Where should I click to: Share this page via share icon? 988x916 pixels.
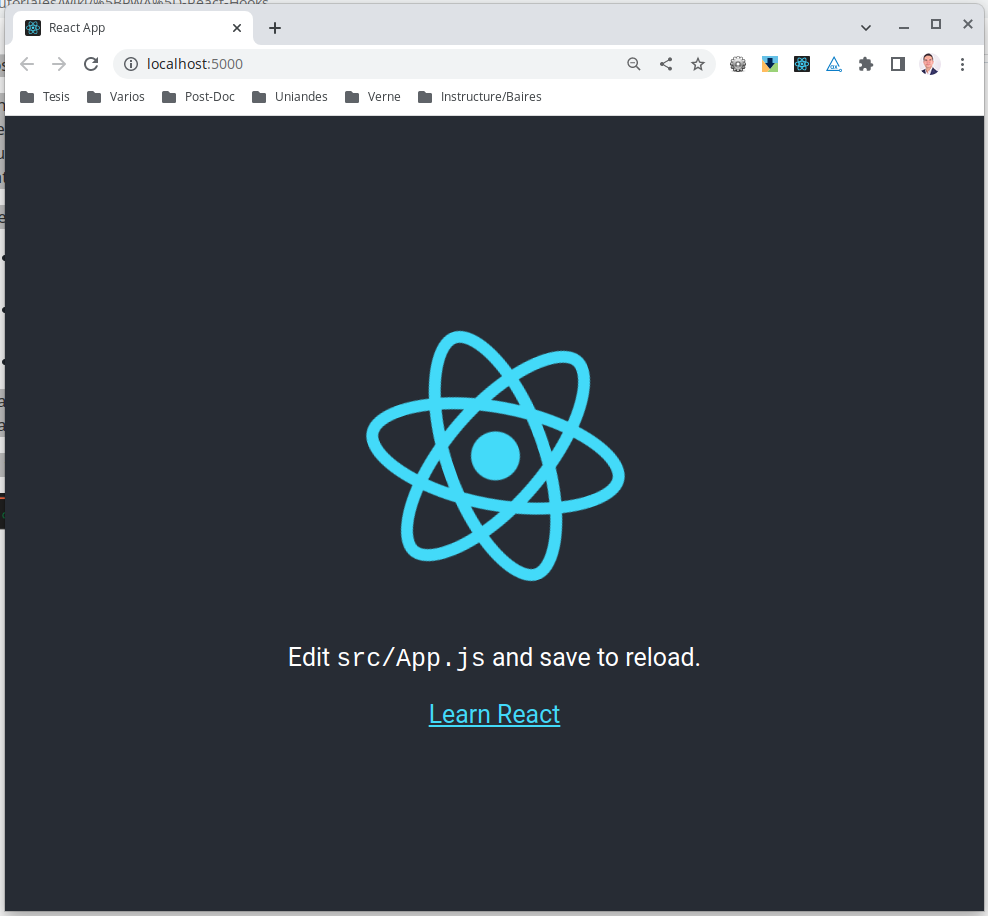pyautogui.click(x=666, y=64)
